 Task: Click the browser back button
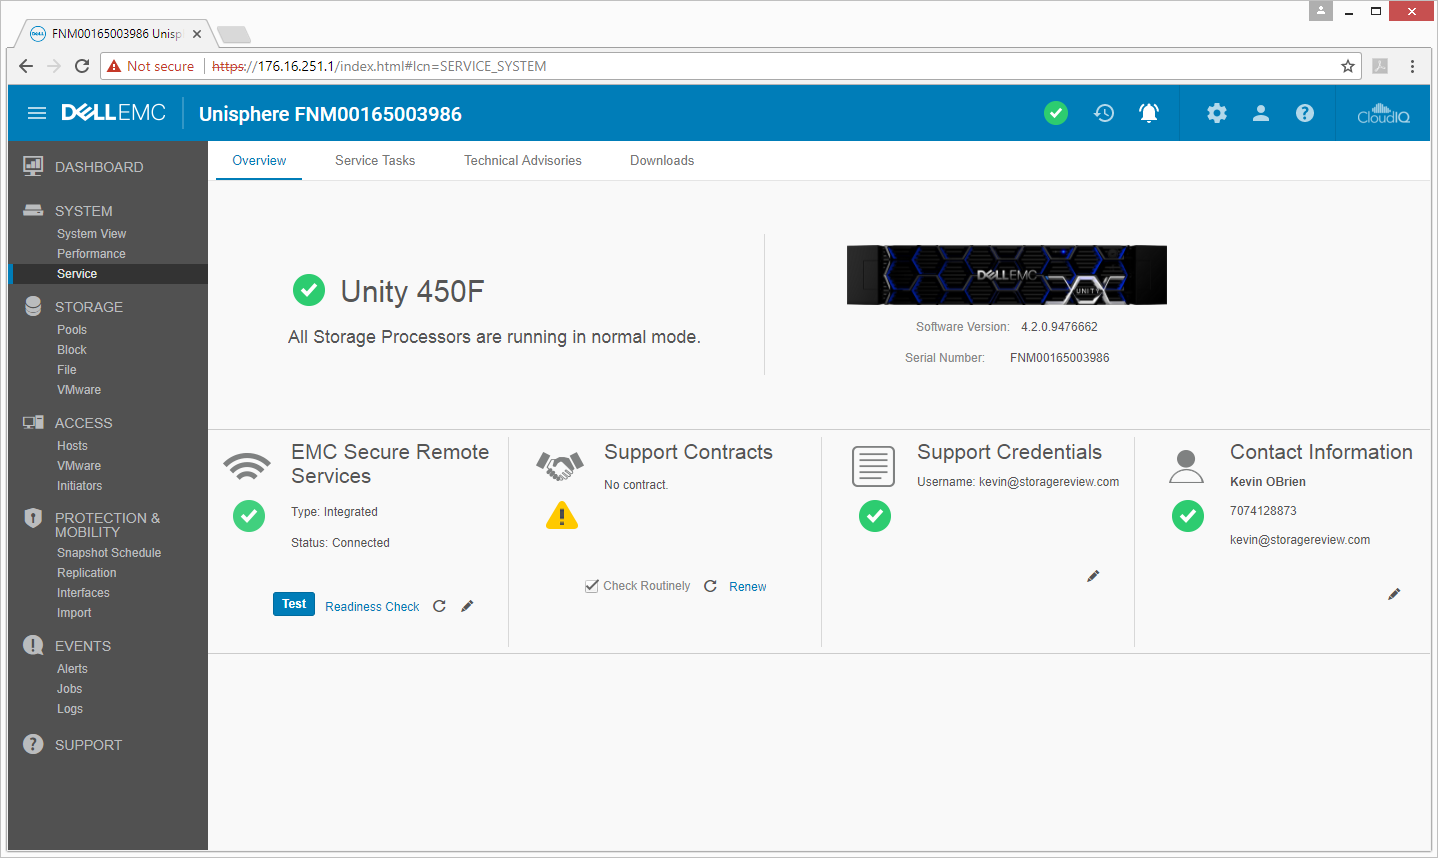click(x=26, y=66)
